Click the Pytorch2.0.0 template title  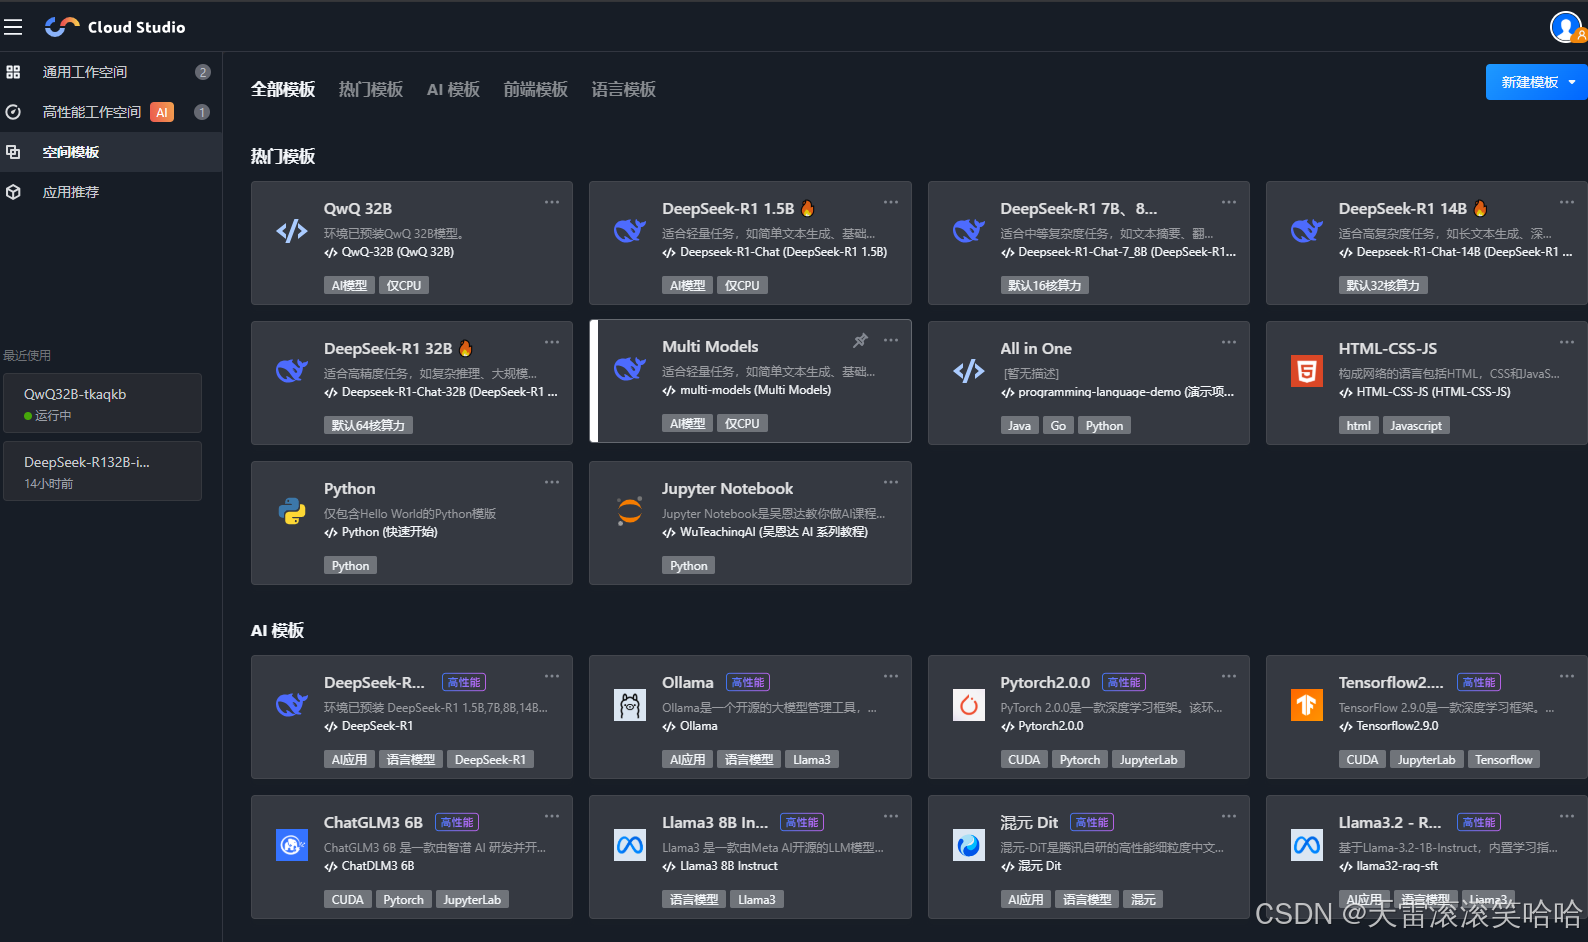pos(1045,683)
